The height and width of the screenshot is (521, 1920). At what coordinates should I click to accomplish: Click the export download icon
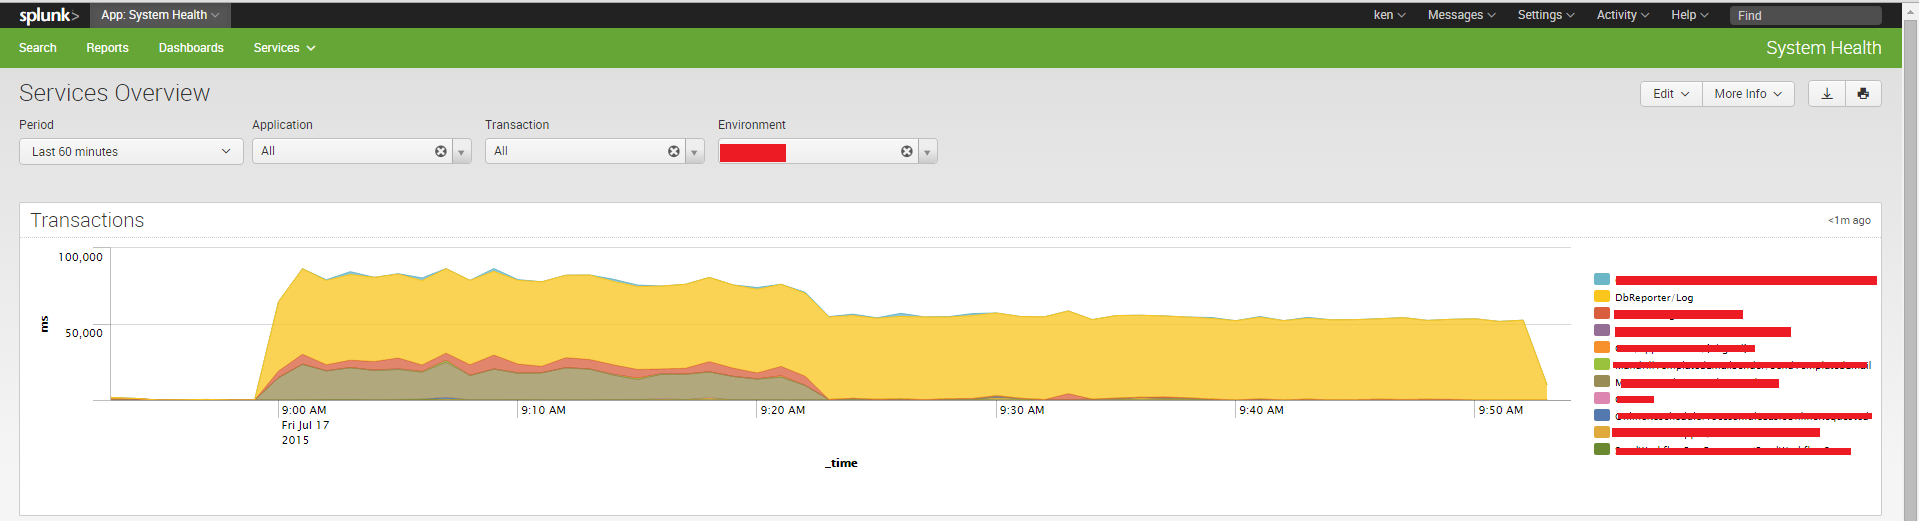click(x=1826, y=93)
